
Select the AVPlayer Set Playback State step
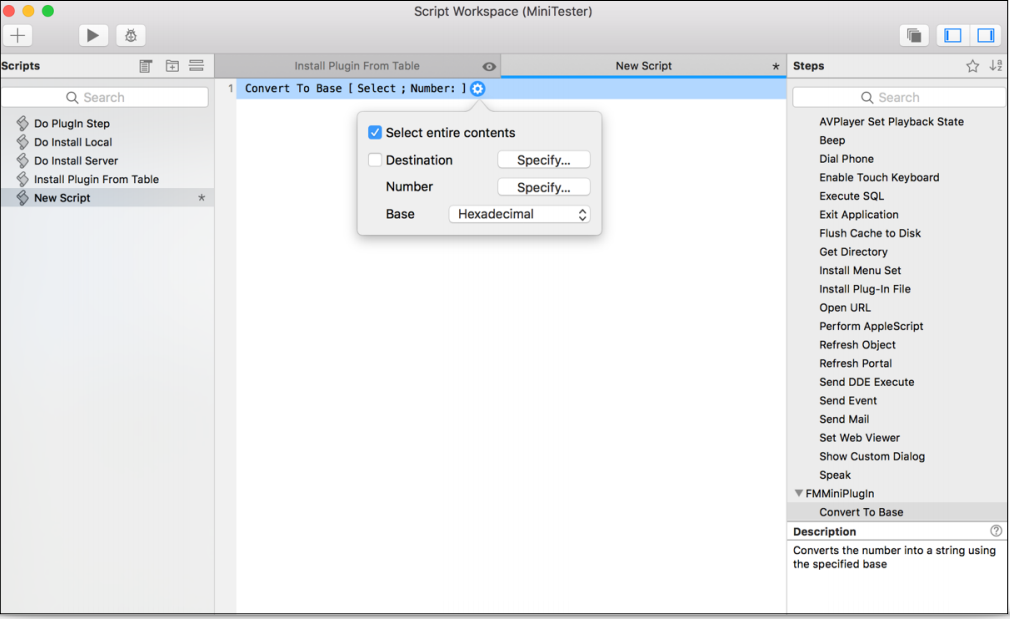point(891,121)
